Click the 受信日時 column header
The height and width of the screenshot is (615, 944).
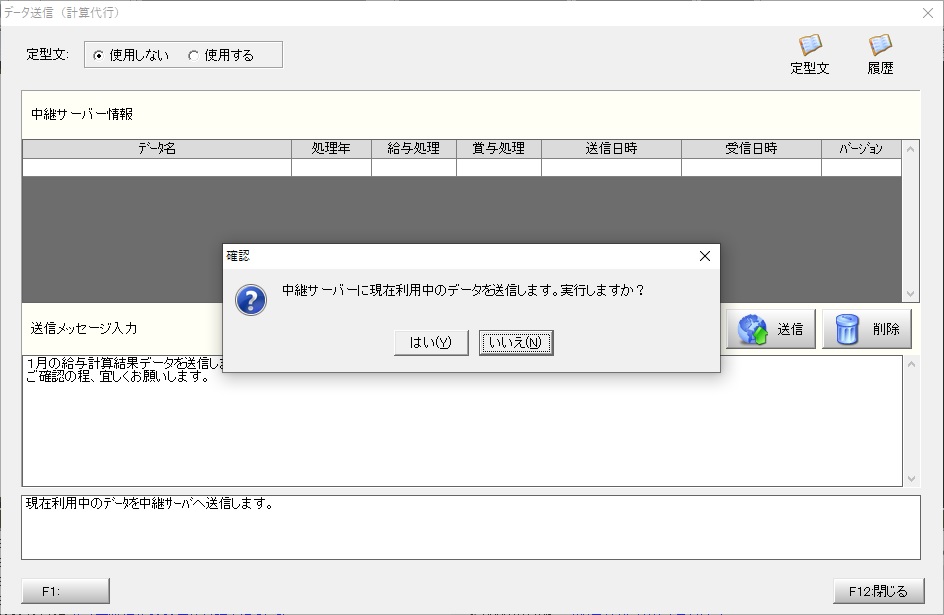coord(751,149)
